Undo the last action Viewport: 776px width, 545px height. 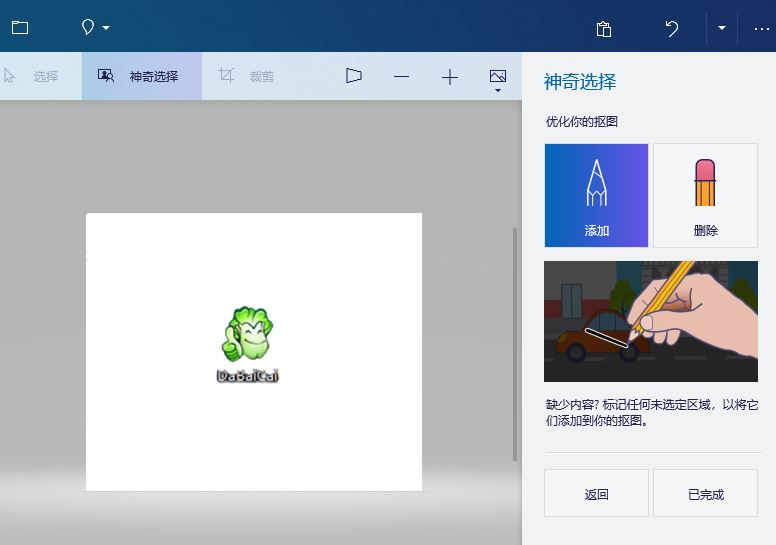(671, 28)
